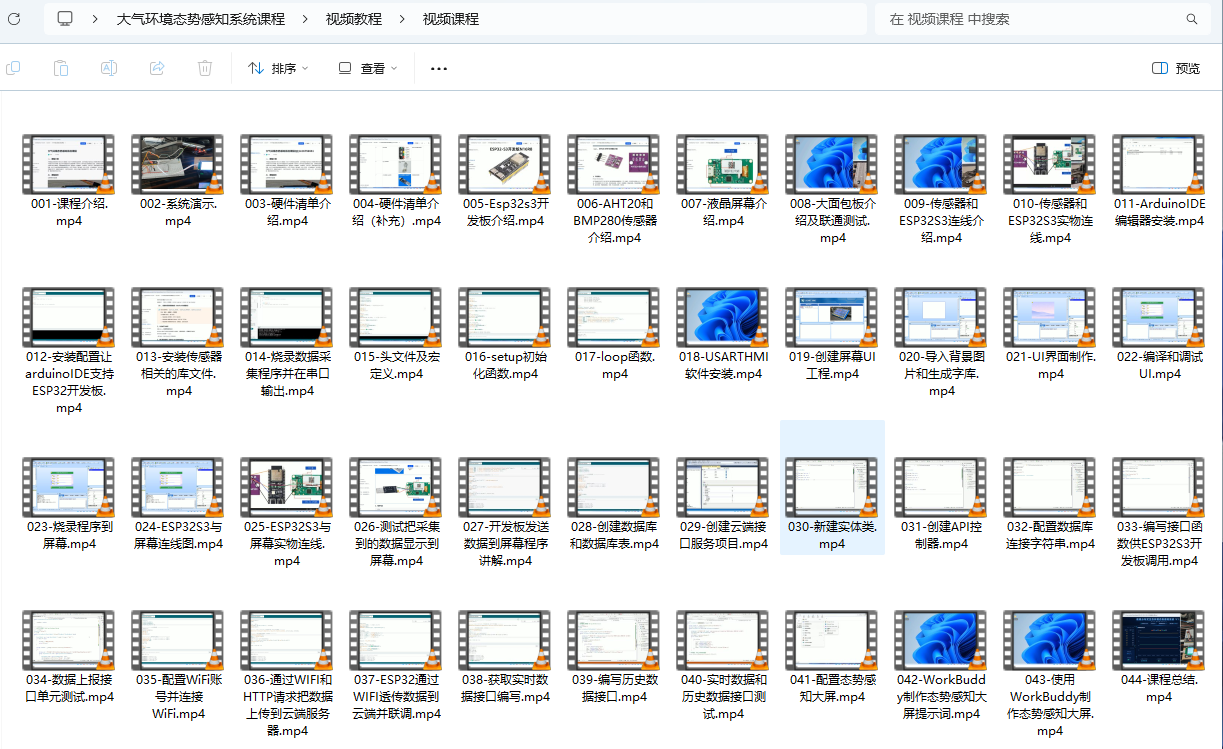Select the 025-ESP32S3与屏幕实物连线.mp4 video icon

(x=286, y=486)
